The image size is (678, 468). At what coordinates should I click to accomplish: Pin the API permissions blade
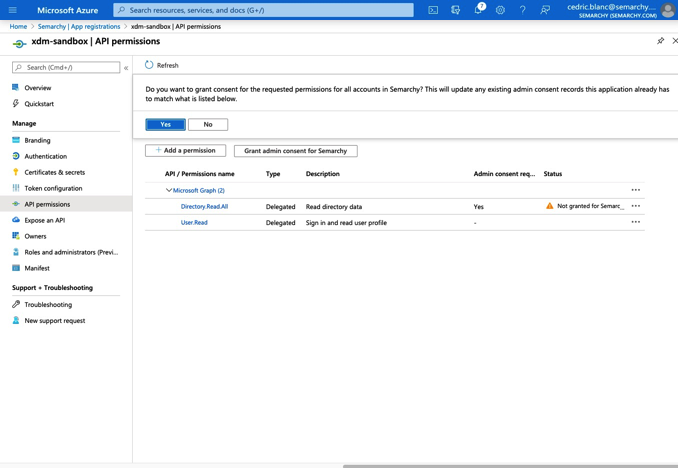(660, 41)
